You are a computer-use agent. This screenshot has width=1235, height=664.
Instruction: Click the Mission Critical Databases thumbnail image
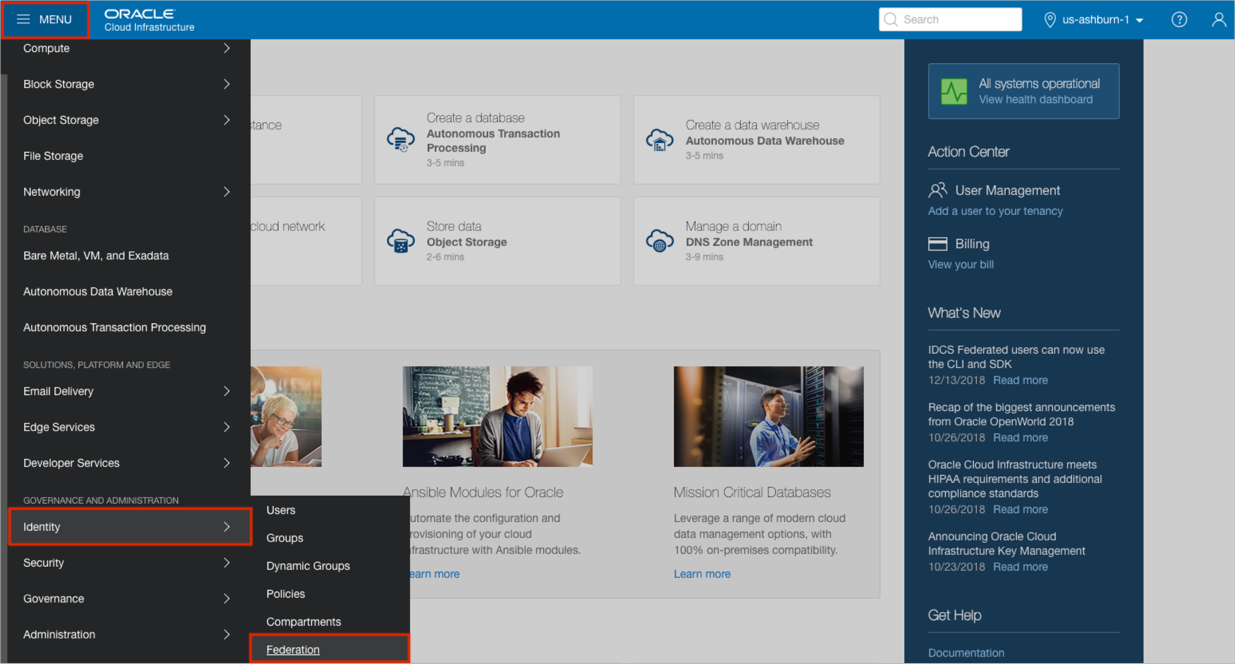click(768, 416)
